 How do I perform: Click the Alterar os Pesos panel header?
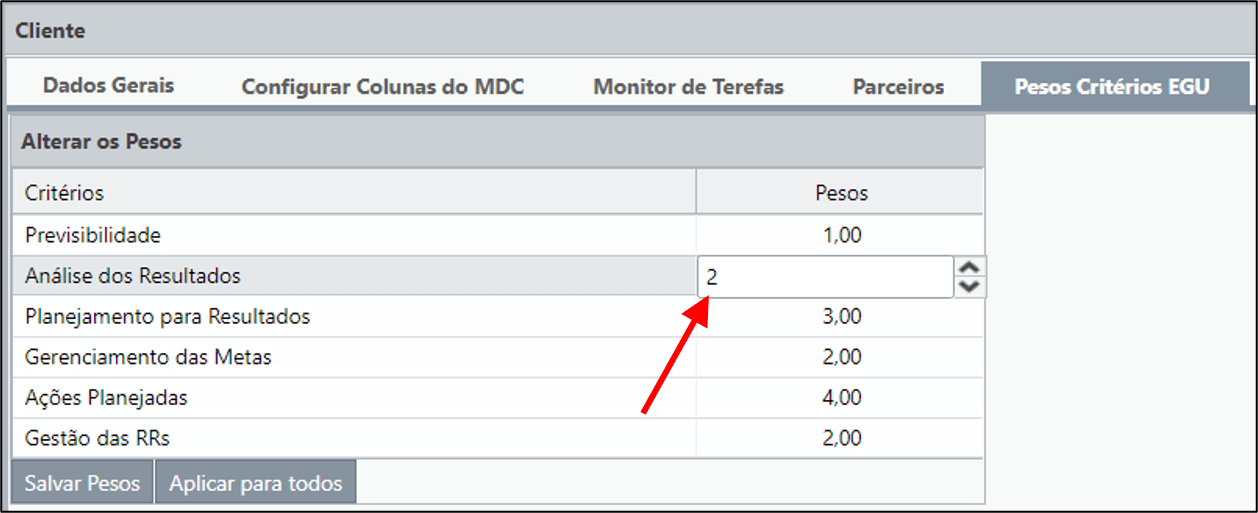point(497,142)
